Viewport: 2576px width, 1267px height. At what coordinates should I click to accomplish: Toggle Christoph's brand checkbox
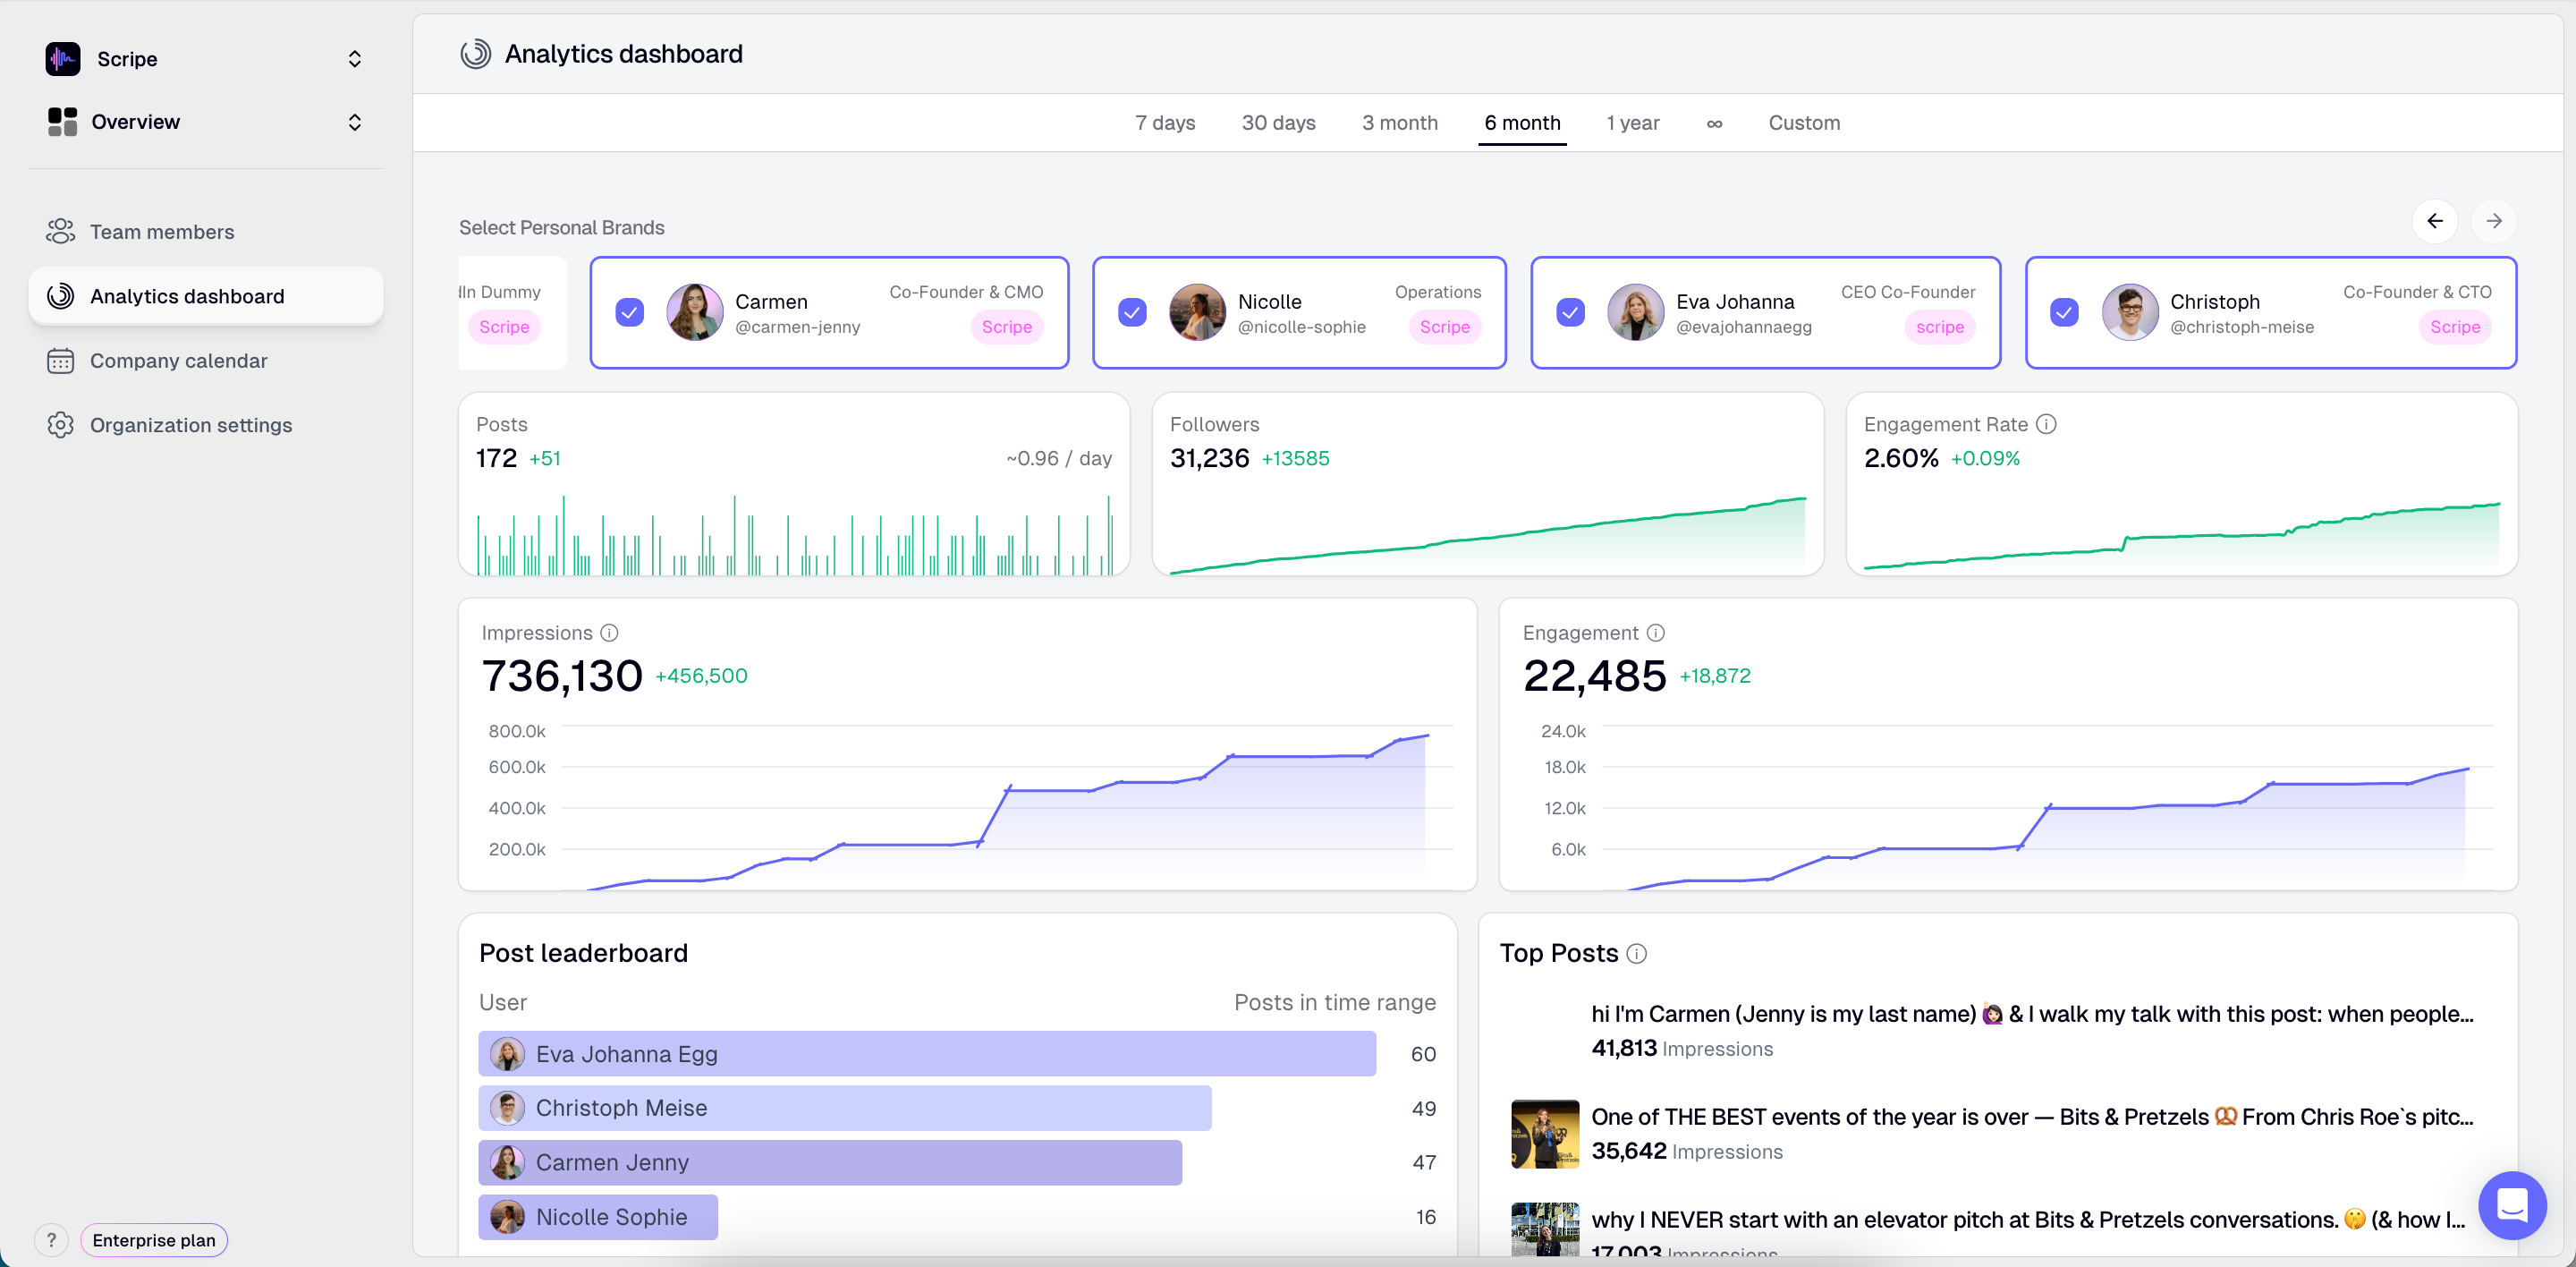coord(2064,313)
